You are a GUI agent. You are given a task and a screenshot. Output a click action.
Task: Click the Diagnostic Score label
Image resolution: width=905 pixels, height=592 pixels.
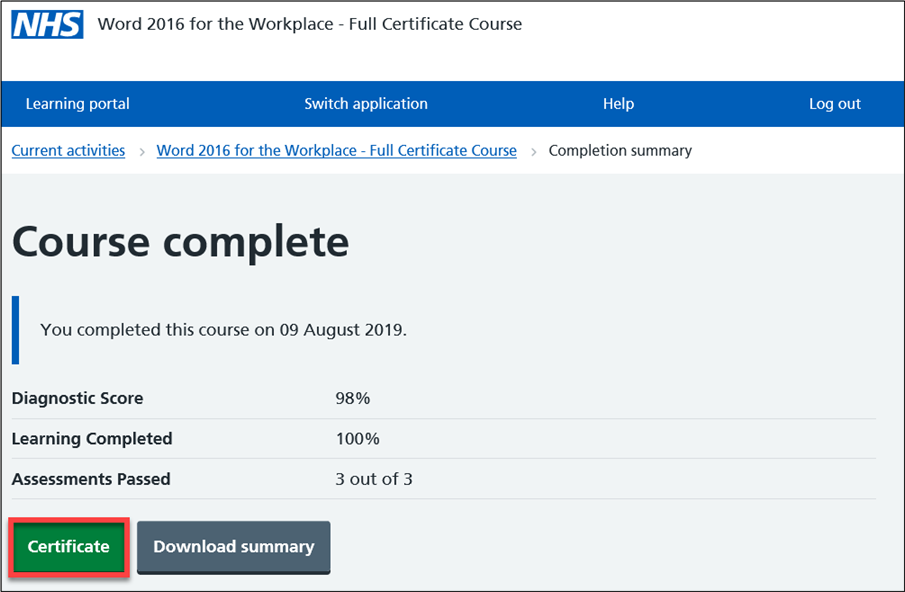(77, 398)
